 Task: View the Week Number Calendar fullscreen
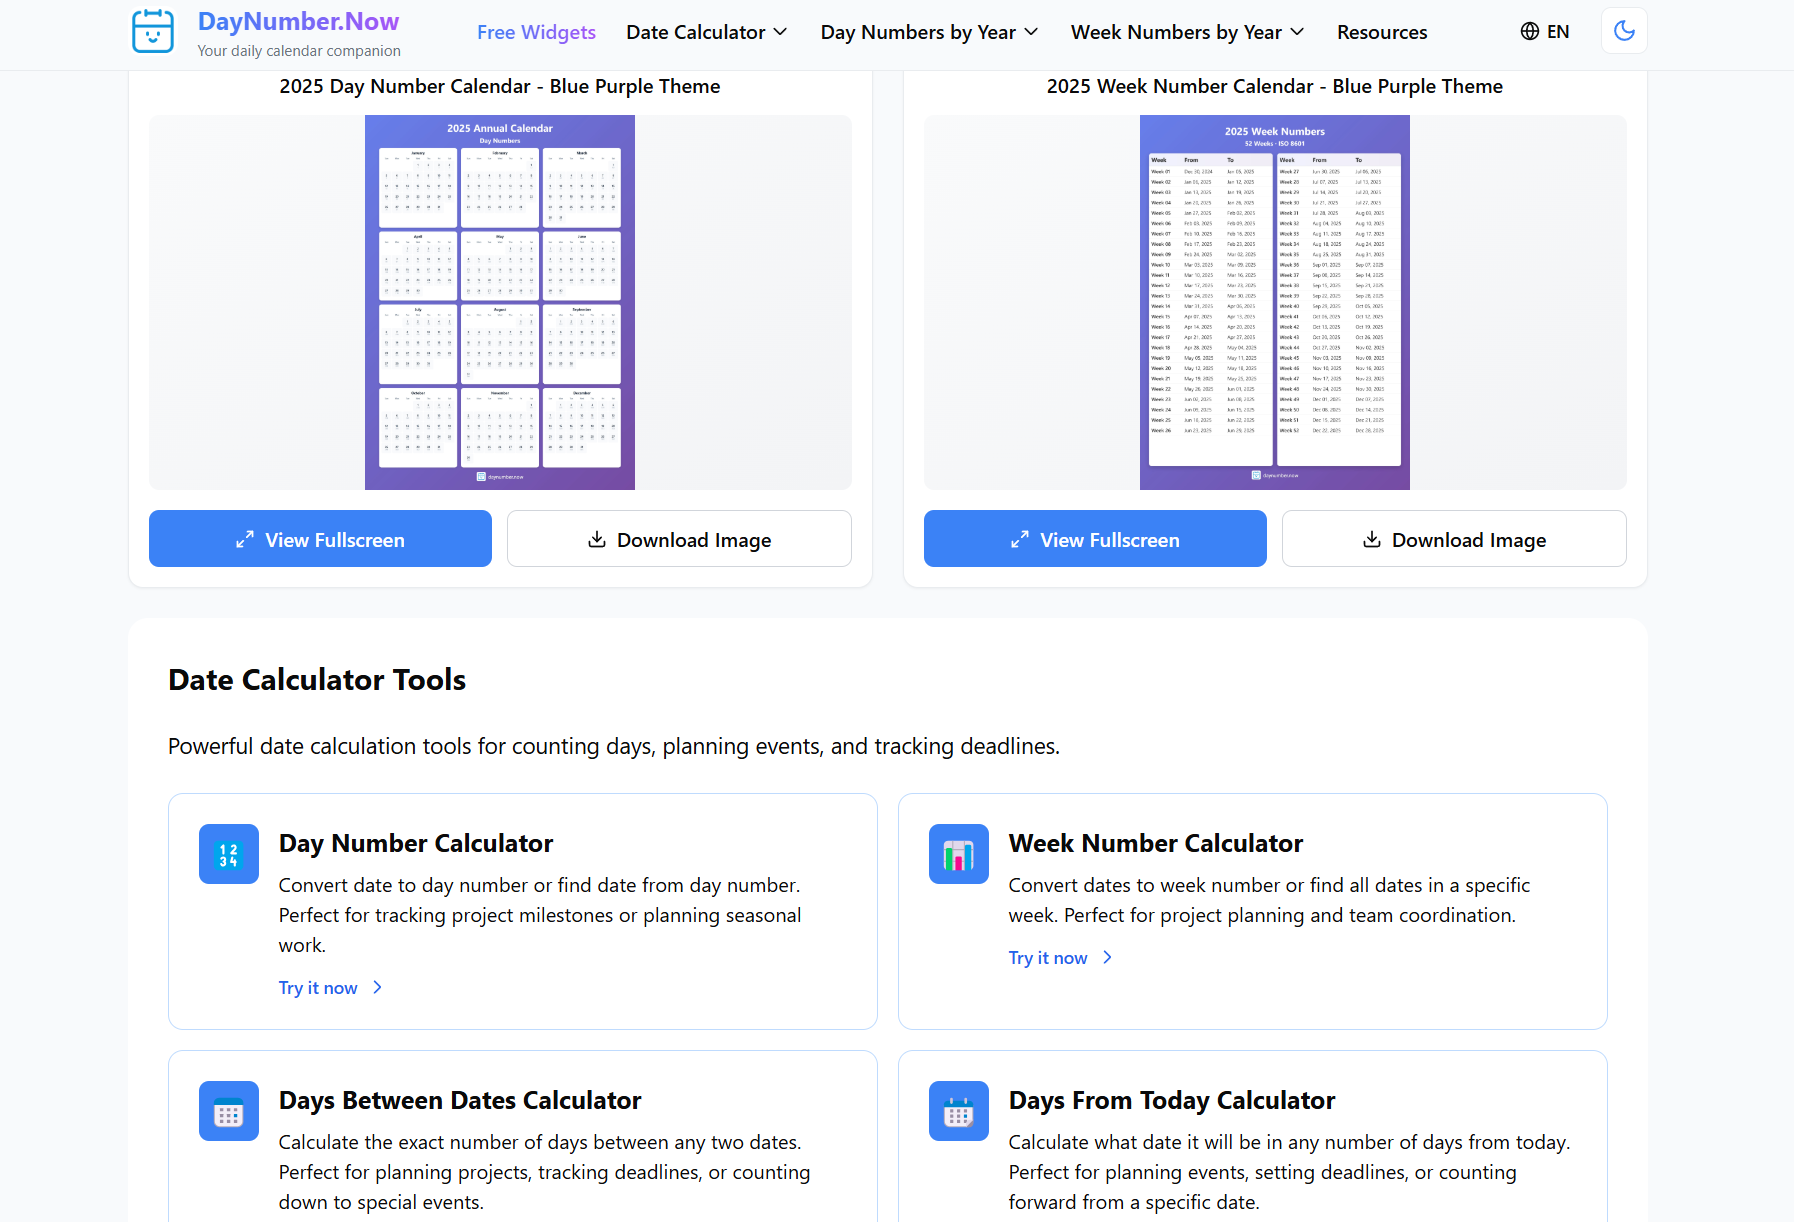pos(1095,539)
